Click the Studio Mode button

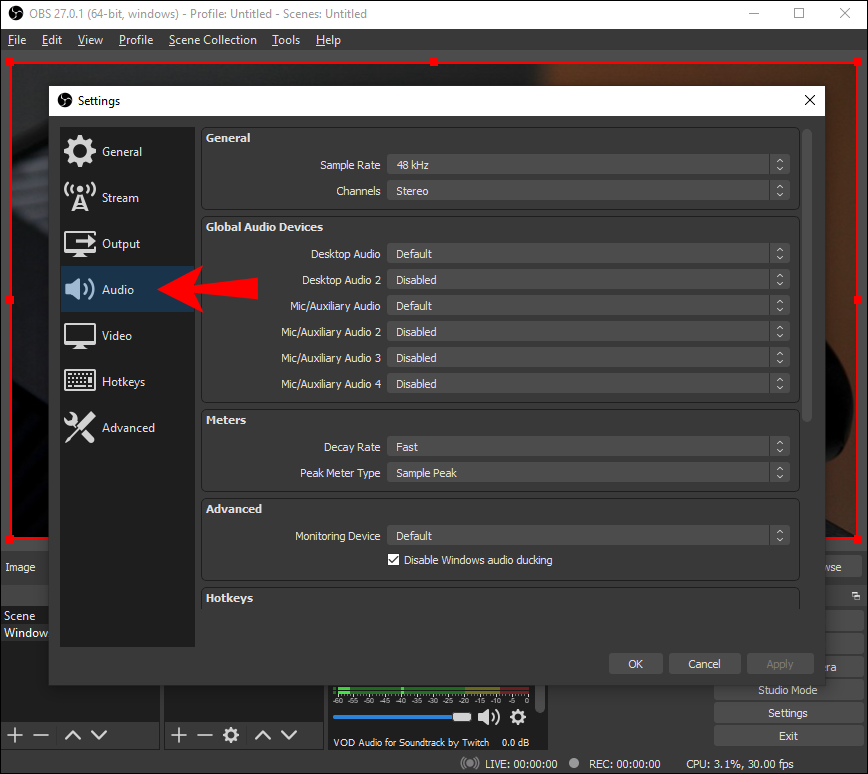[787, 690]
